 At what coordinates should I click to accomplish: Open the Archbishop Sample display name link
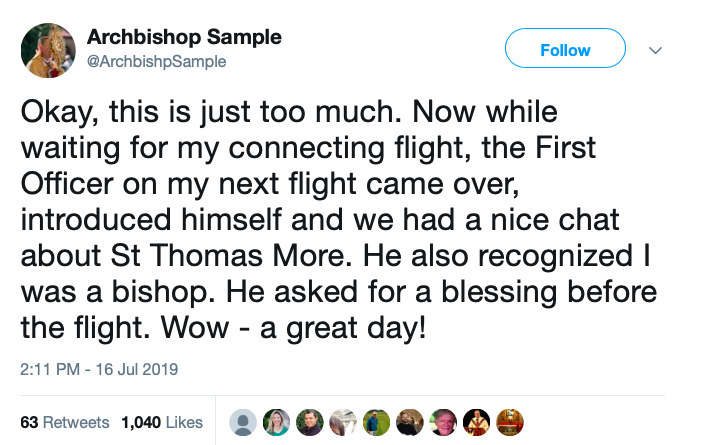(x=184, y=37)
